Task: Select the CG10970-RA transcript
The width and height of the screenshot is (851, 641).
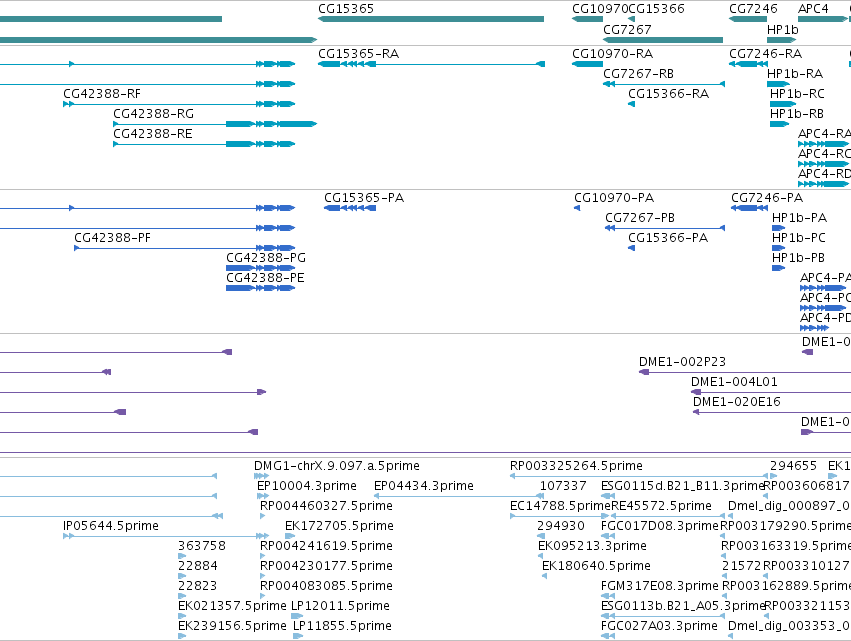Action: pos(587,64)
